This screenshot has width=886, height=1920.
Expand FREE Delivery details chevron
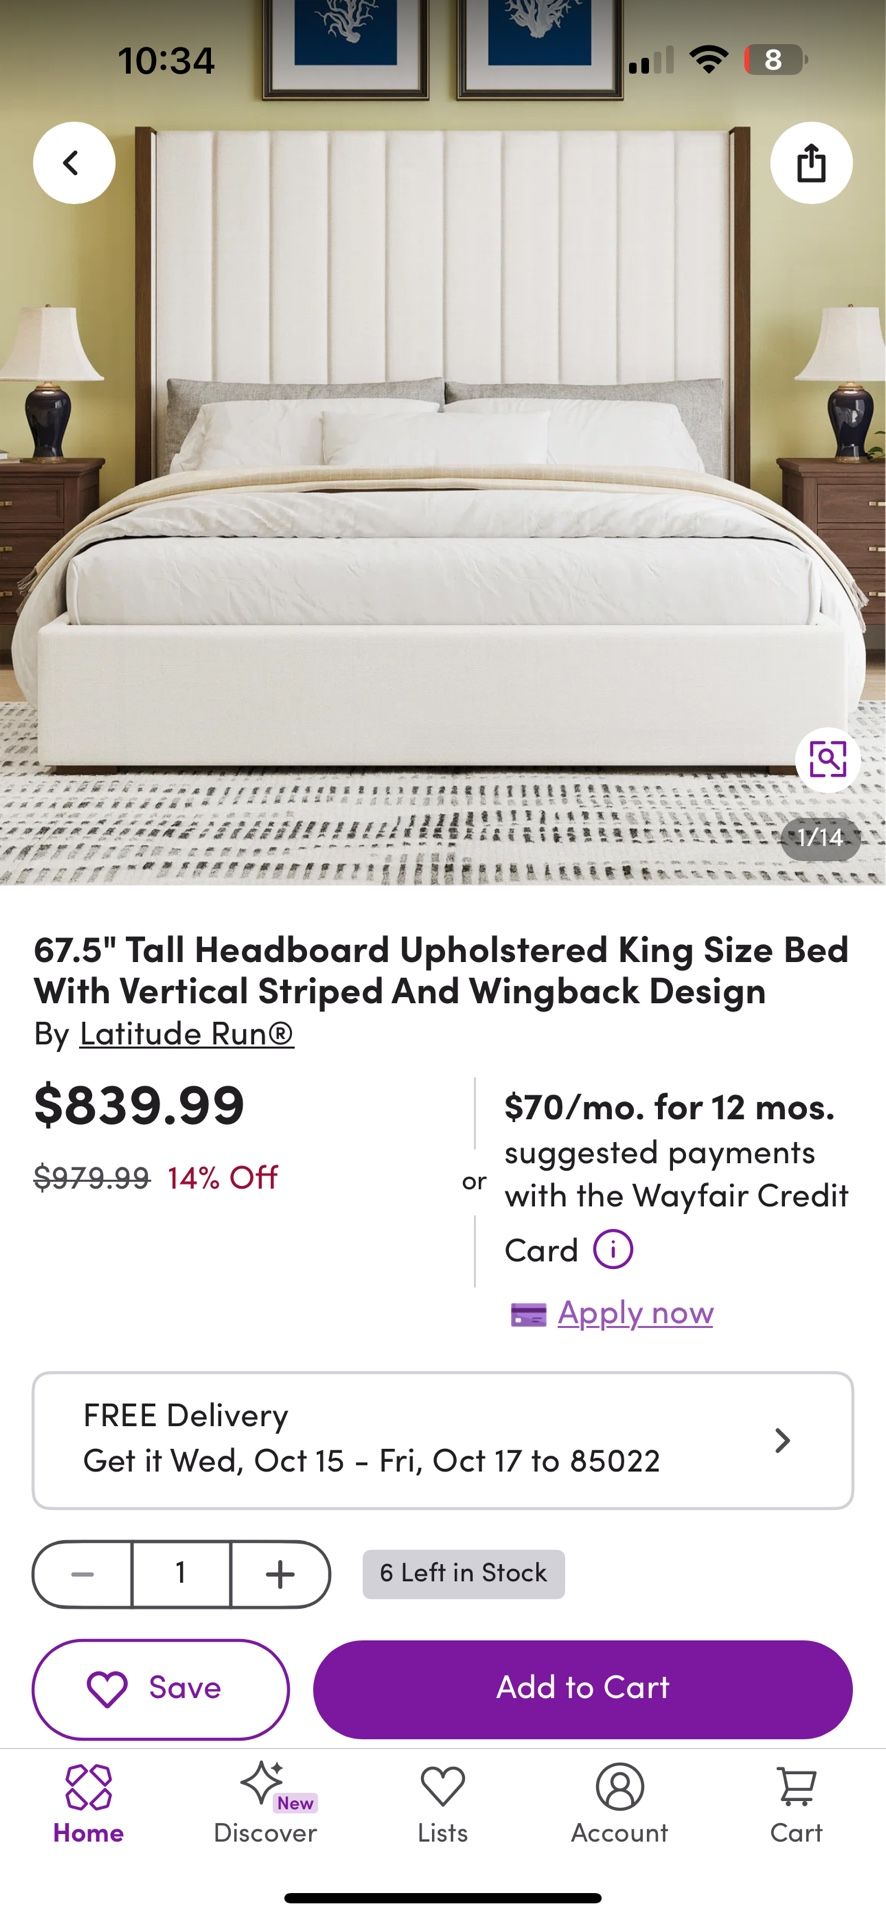coord(782,1440)
